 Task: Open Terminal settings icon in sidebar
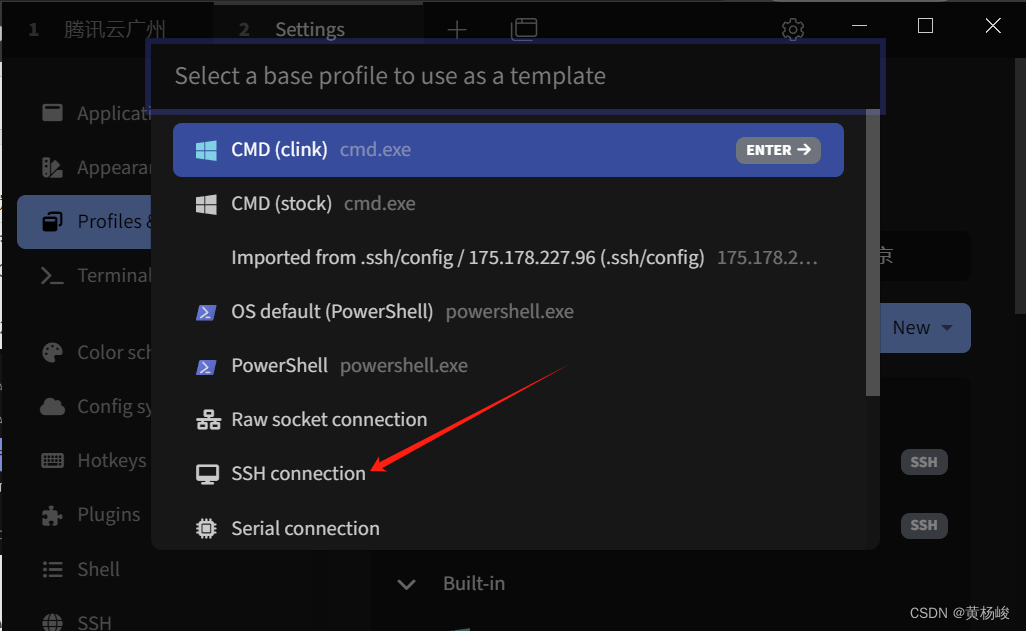click(x=52, y=276)
